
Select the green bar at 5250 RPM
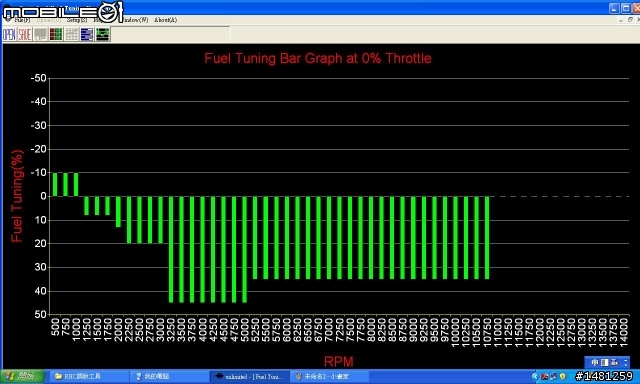point(255,238)
